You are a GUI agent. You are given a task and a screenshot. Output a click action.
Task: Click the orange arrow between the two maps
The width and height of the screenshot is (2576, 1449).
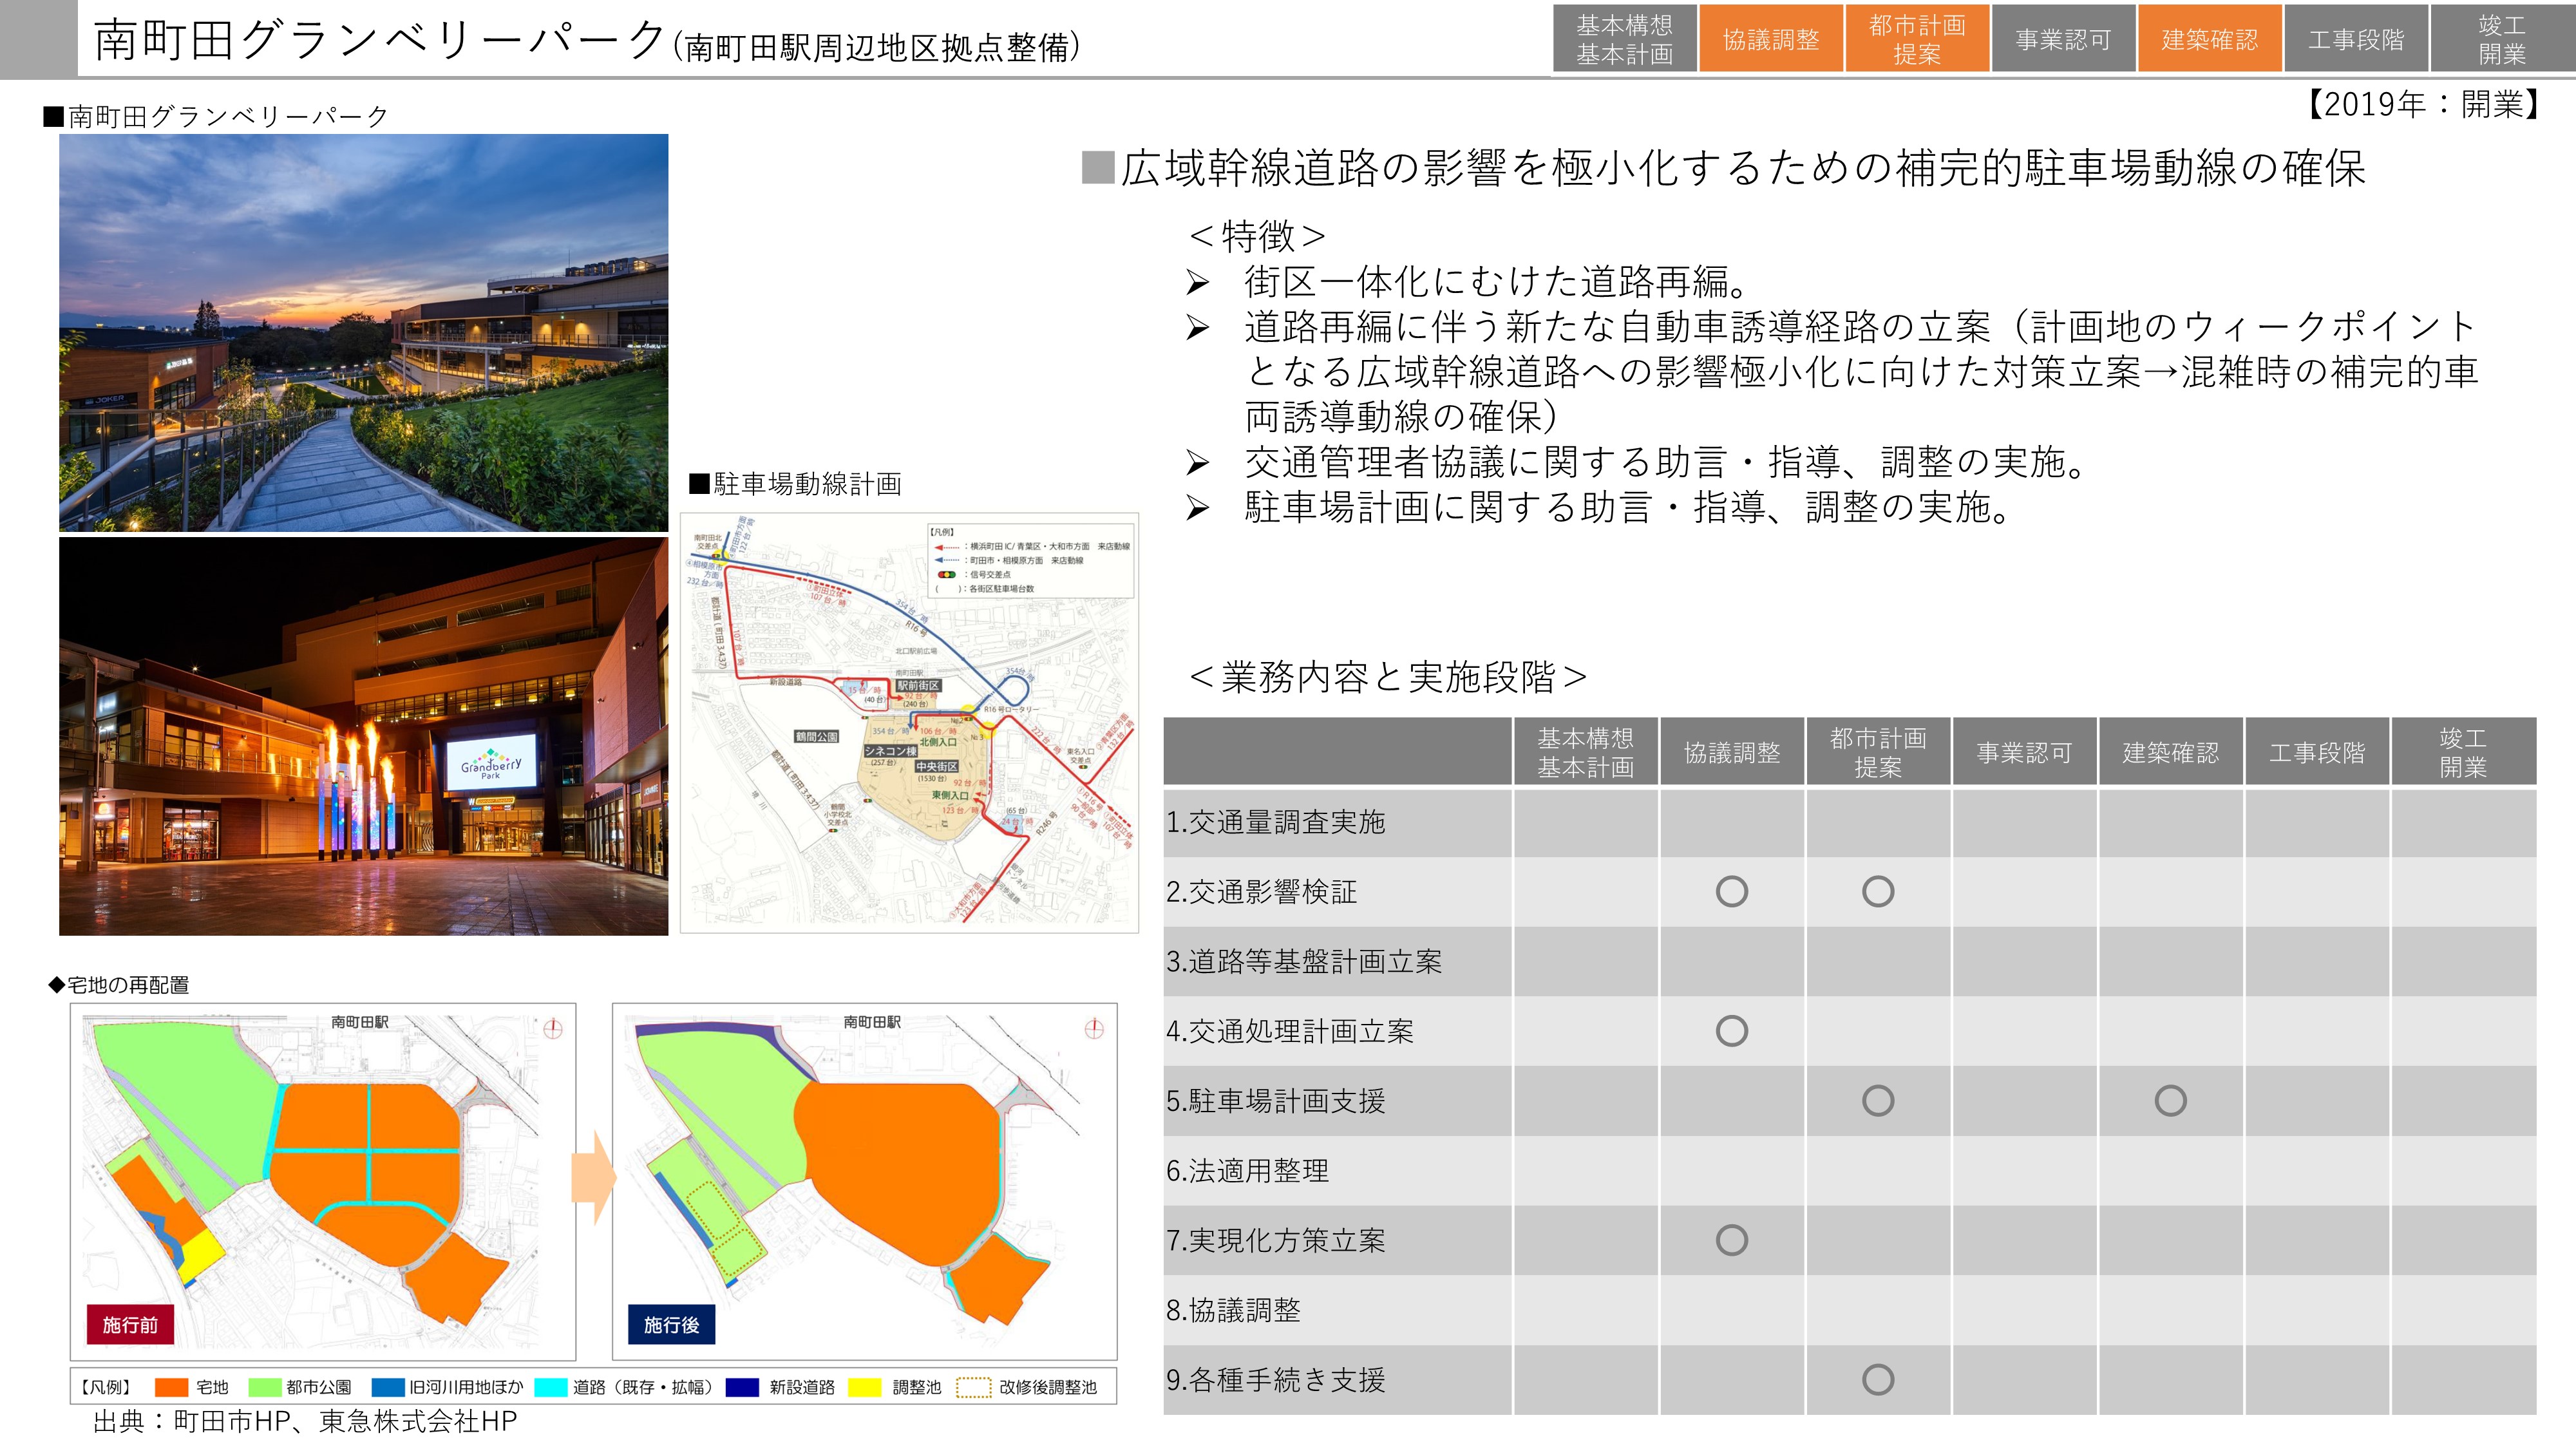(594, 1178)
